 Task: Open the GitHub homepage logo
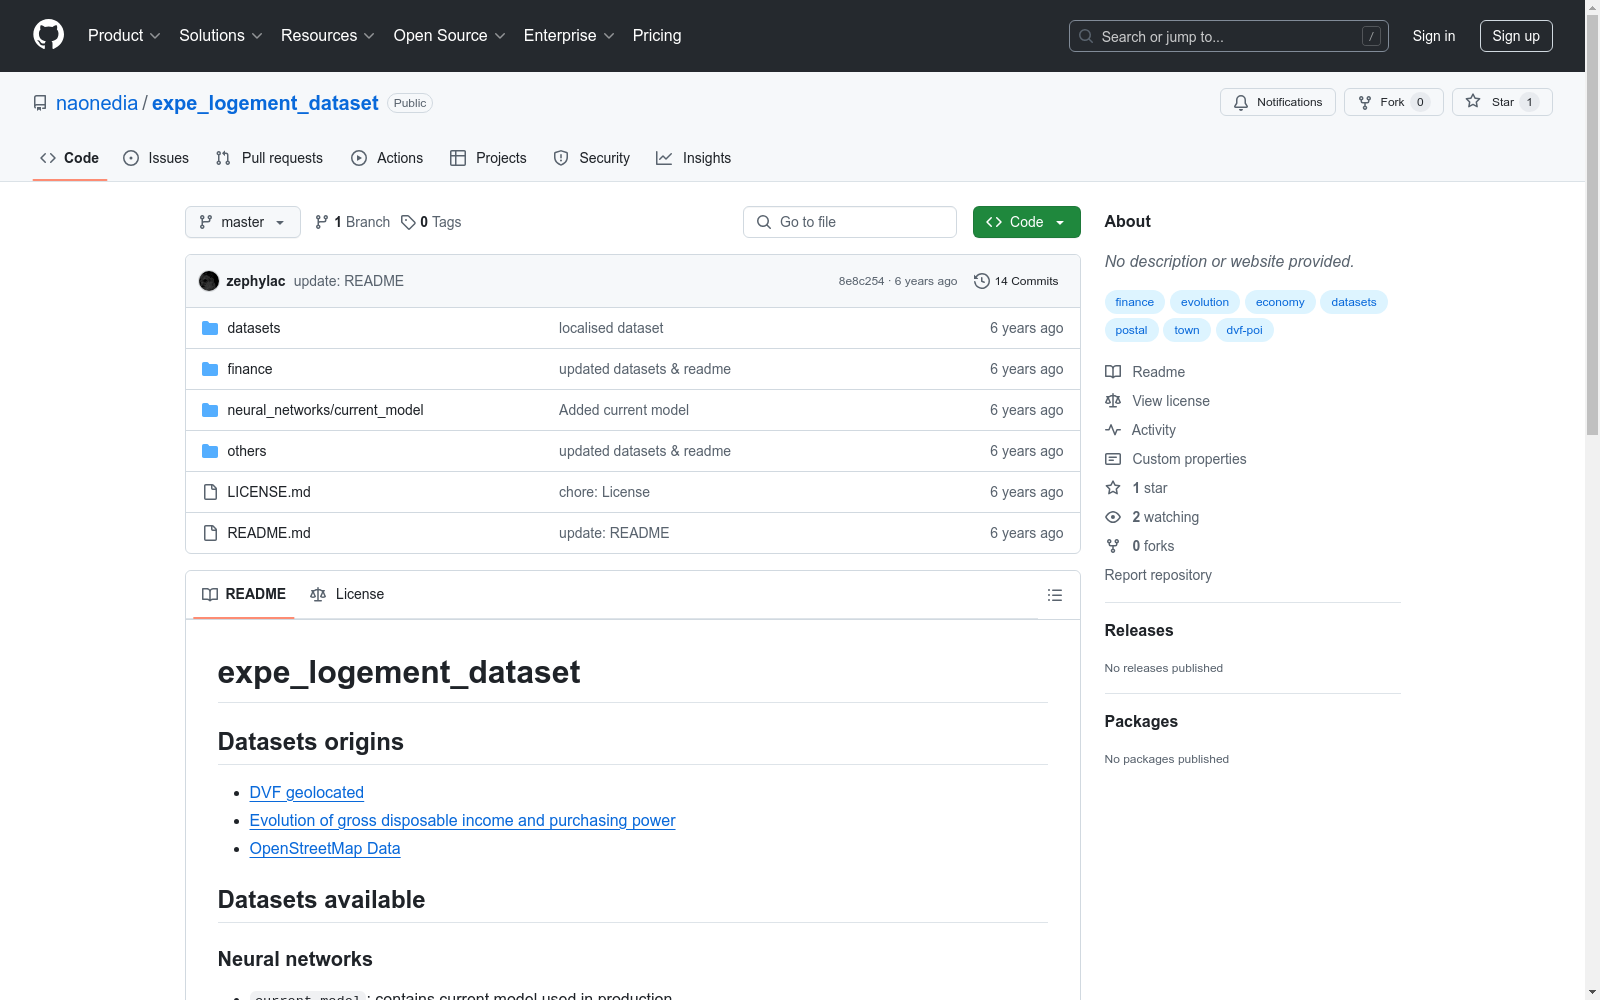(x=48, y=35)
